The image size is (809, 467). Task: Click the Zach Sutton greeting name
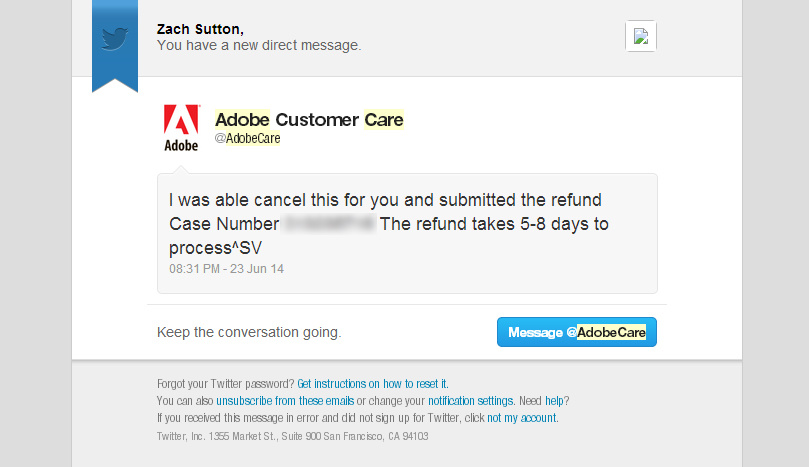[x=200, y=29]
